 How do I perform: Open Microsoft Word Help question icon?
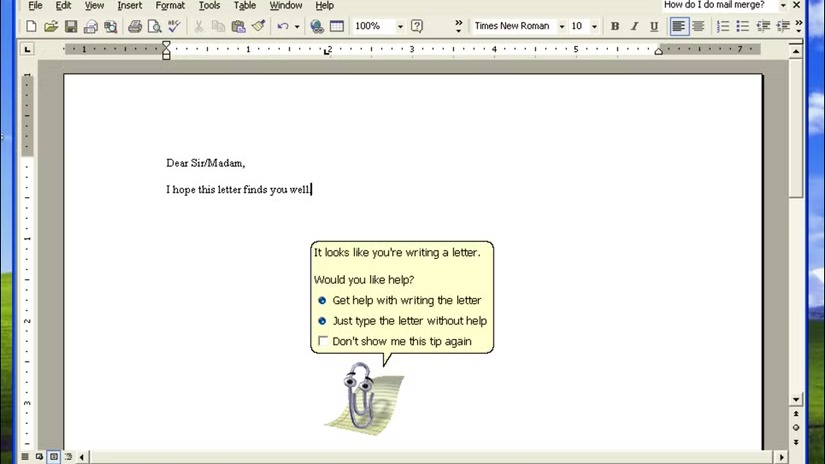417,26
